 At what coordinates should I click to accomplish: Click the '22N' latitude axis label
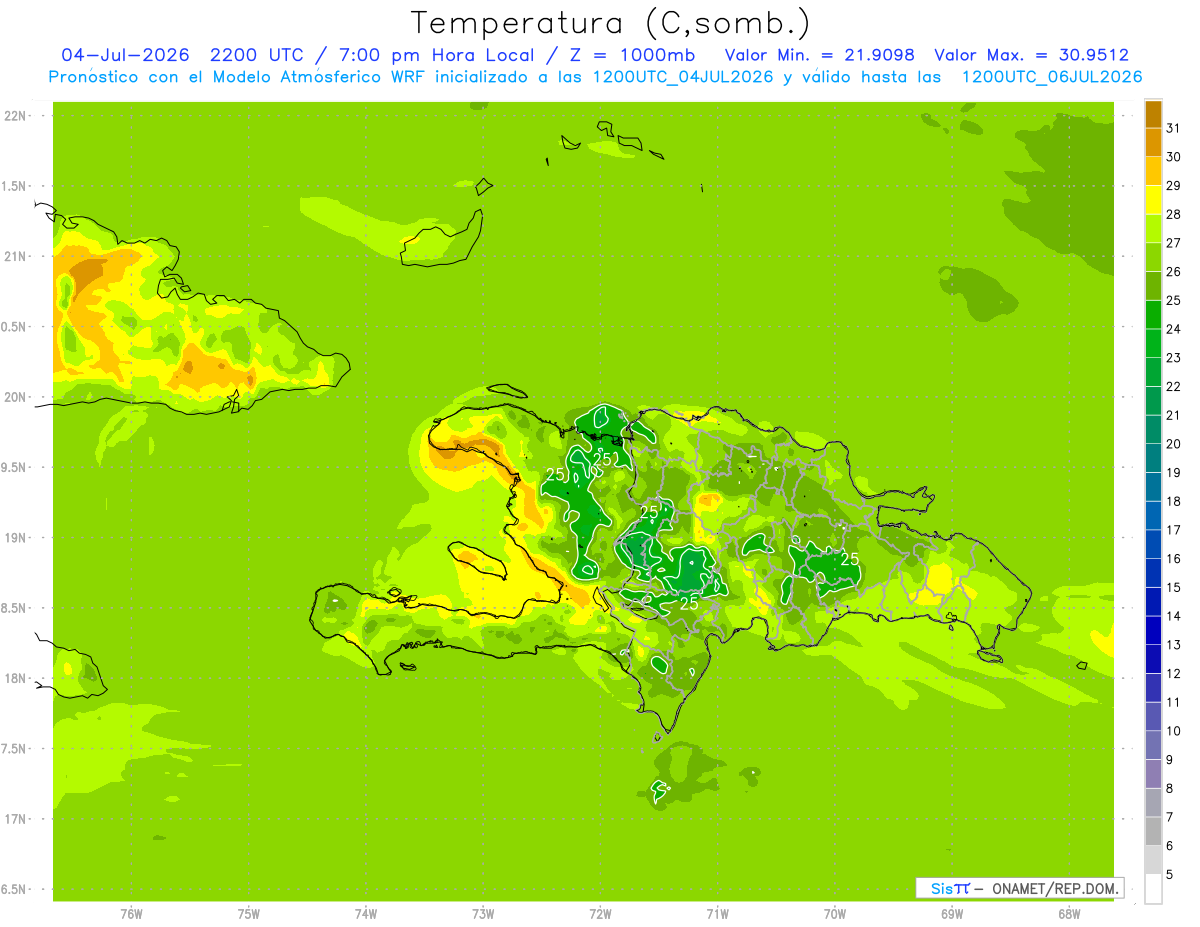pos(14,116)
